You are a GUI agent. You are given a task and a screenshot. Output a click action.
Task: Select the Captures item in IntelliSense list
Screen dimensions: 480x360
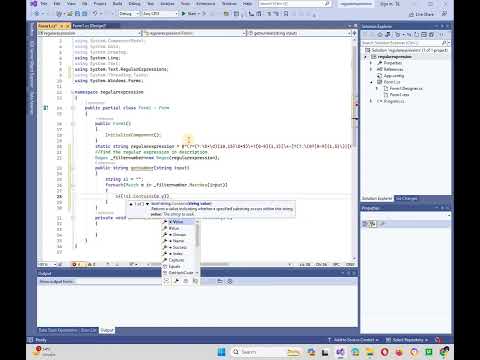pos(180,260)
